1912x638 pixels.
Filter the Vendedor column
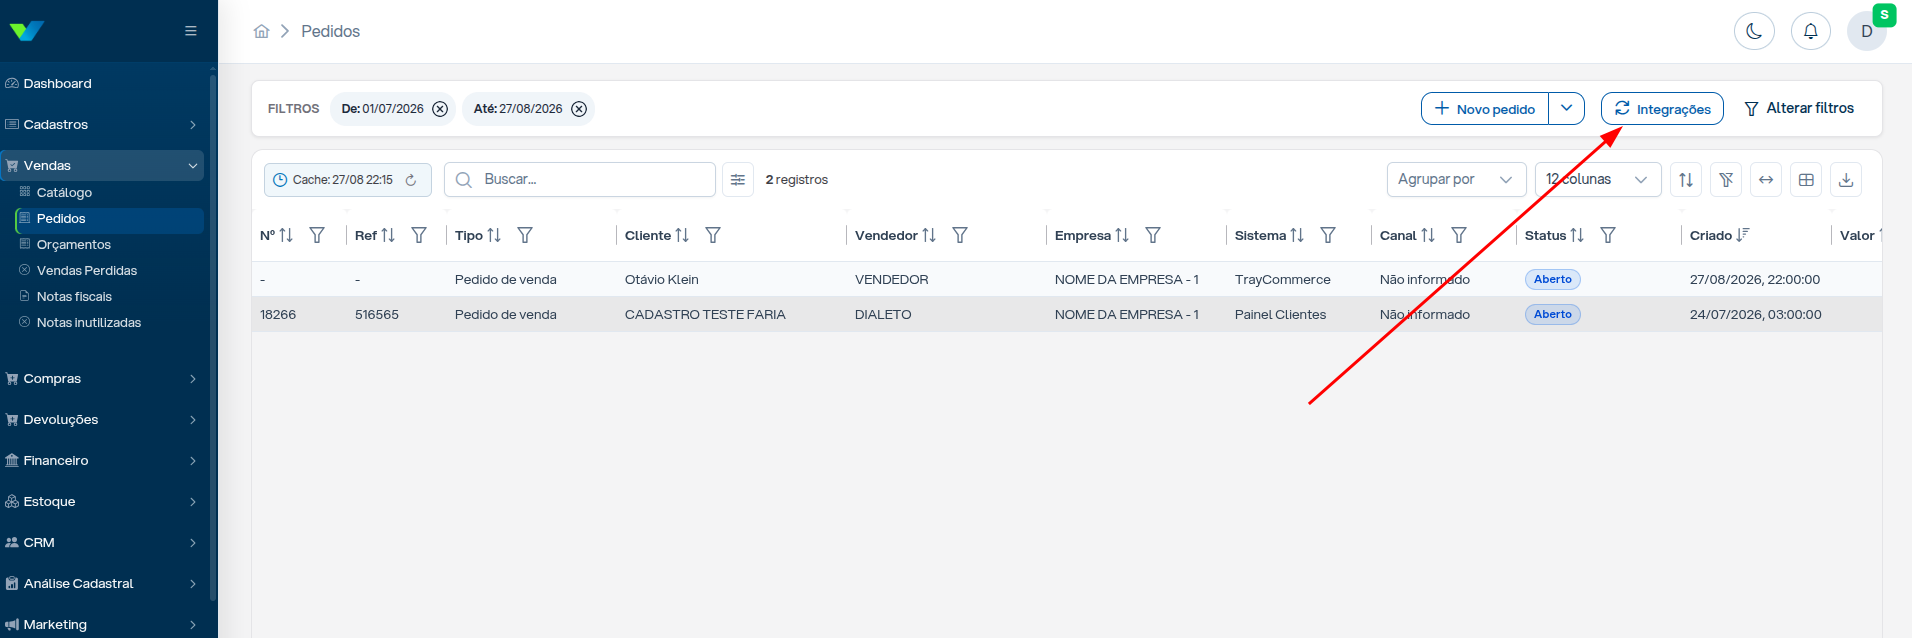point(960,236)
